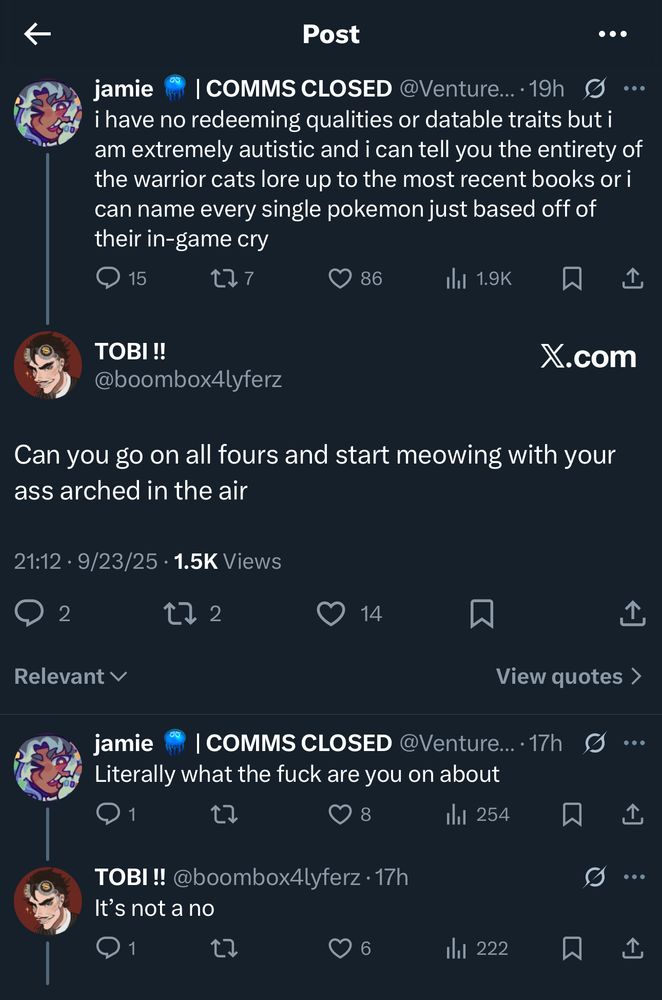The height and width of the screenshot is (1000, 662).
Task: Like jamie's original post with 86 likes
Action: (x=340, y=279)
